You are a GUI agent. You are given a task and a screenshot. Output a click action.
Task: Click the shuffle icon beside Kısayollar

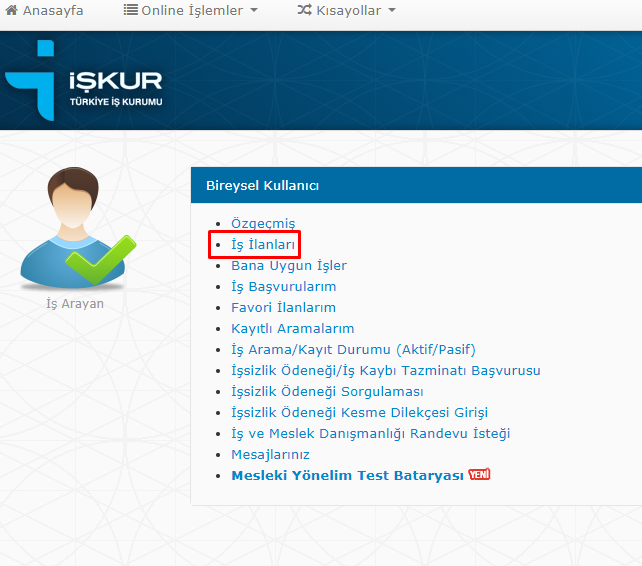tap(304, 11)
